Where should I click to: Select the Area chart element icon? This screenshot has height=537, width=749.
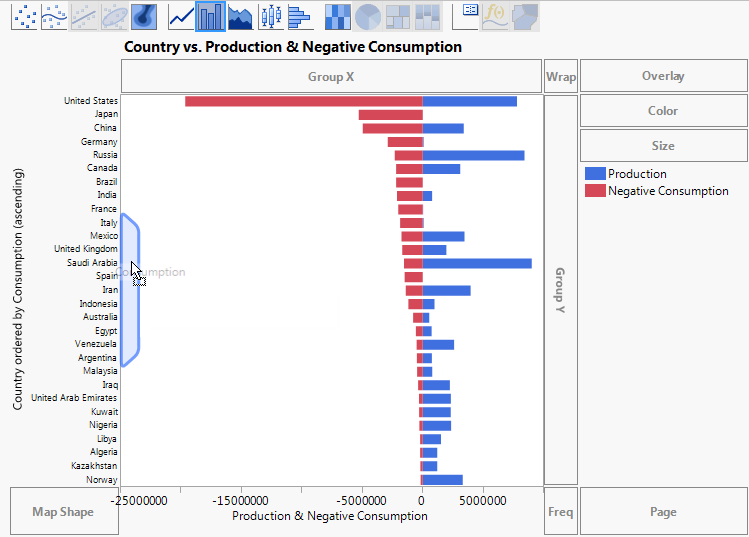240,15
